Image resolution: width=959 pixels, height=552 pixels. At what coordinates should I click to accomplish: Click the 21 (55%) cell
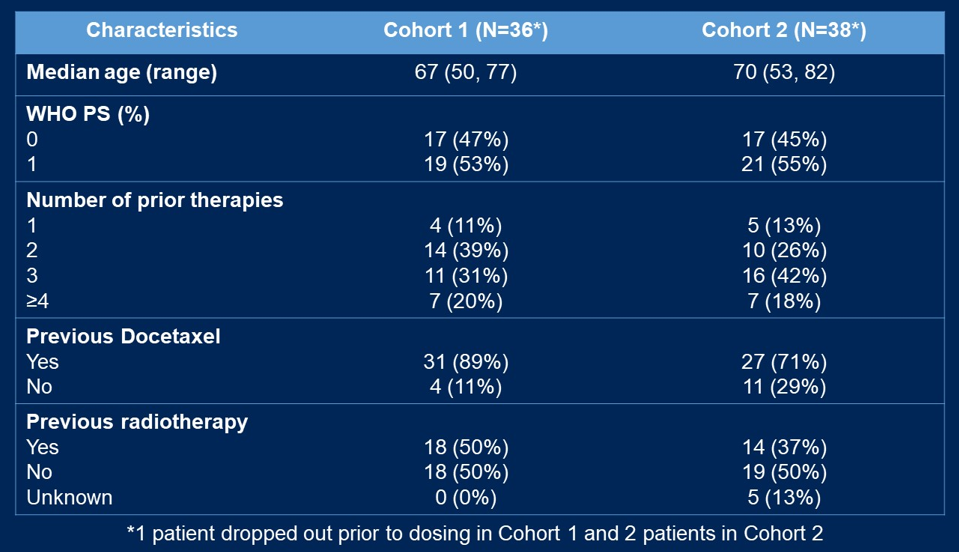coord(783,165)
